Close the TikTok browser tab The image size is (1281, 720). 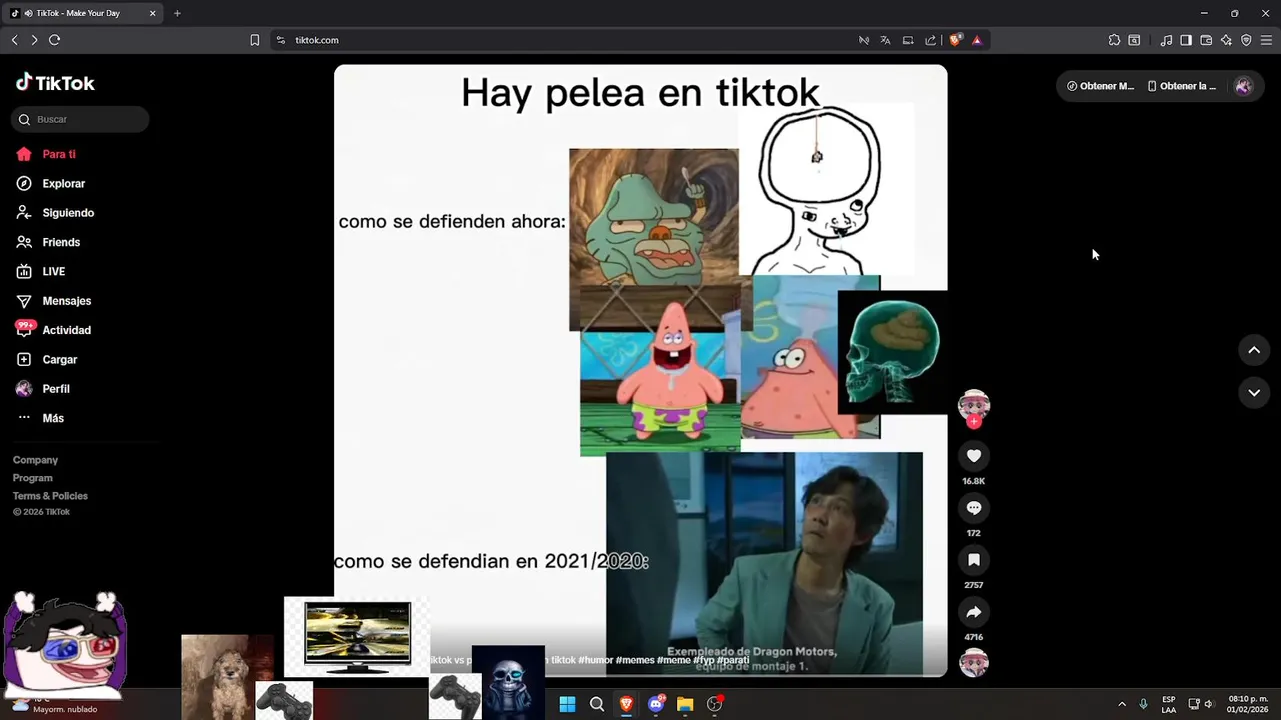click(153, 13)
